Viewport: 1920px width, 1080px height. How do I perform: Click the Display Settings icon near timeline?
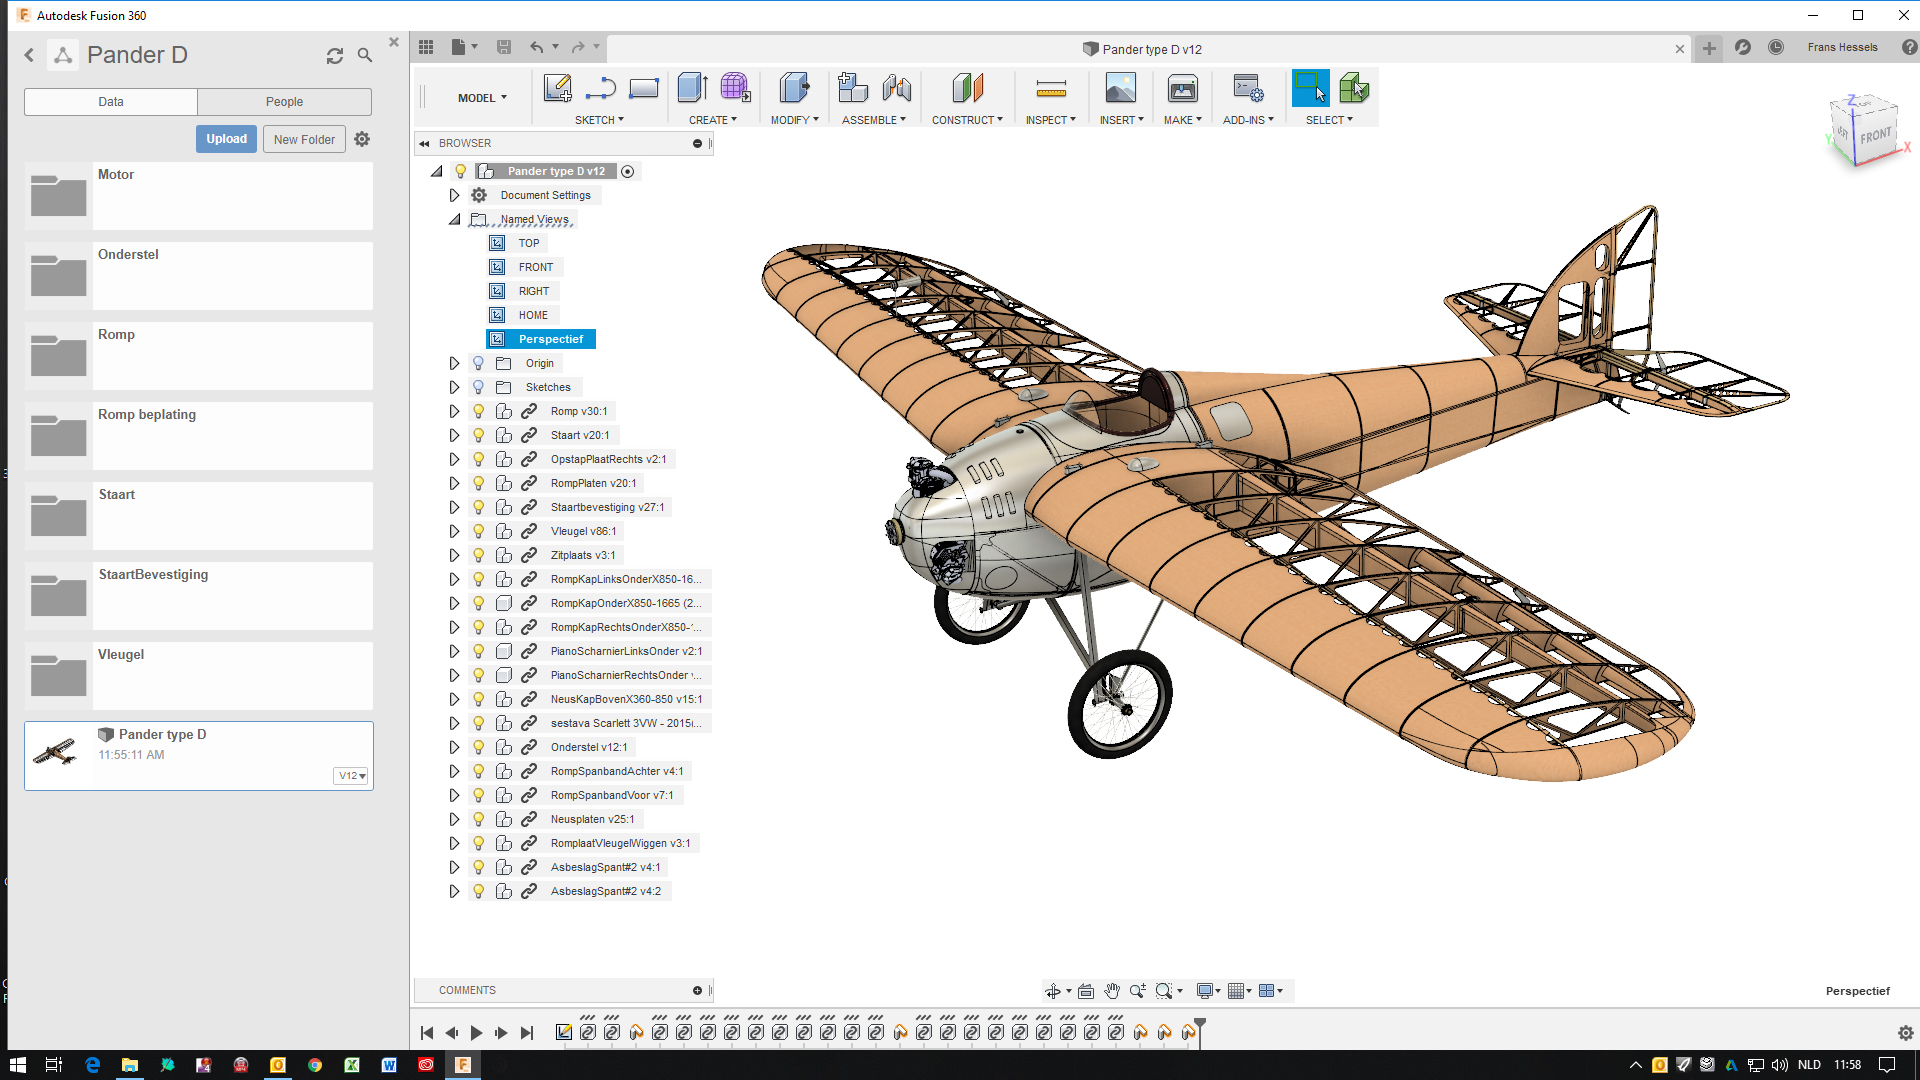(1205, 990)
